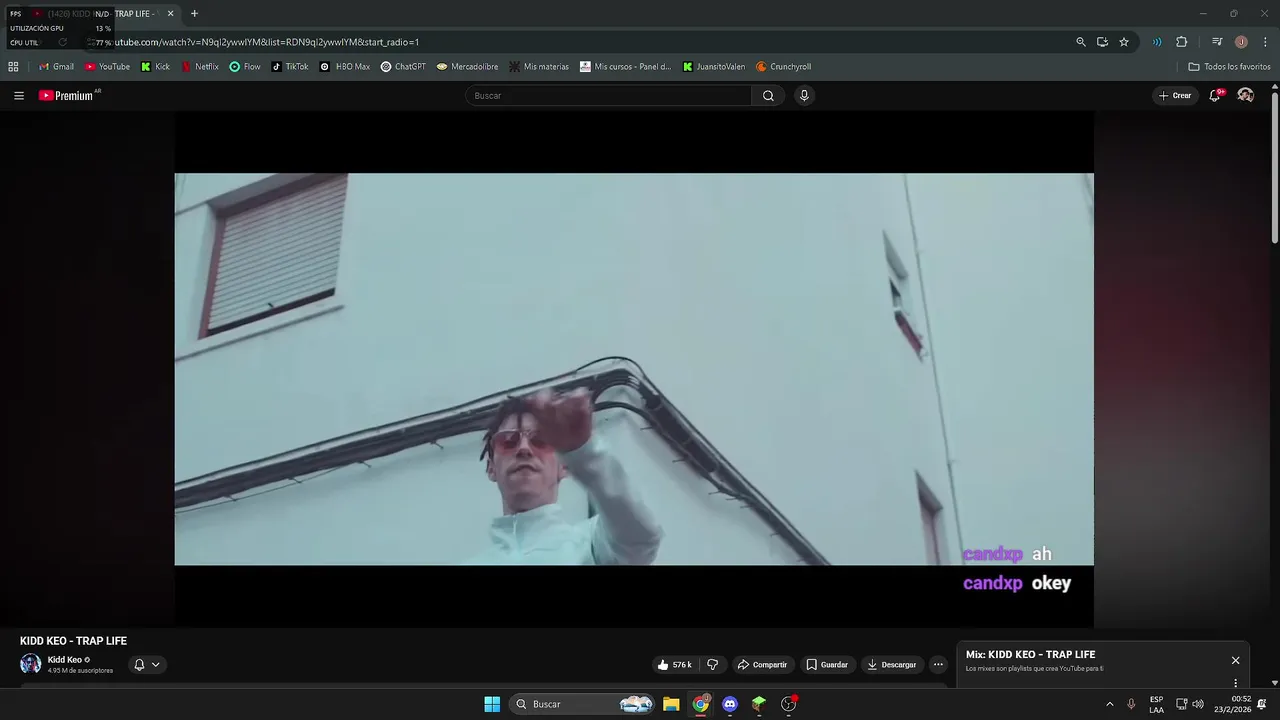The image size is (1280, 720).
Task: Open a new browser tab
Action: (194, 14)
